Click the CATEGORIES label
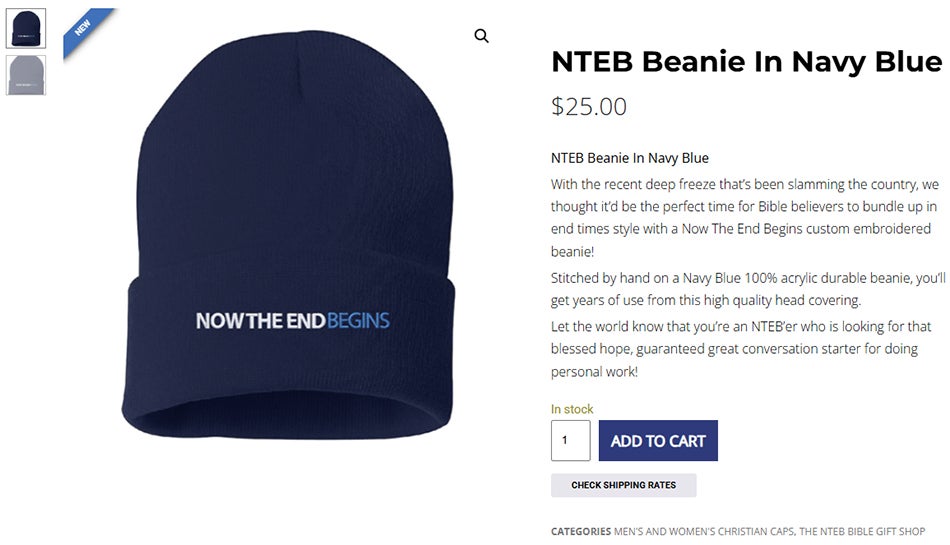This screenshot has height=545, width=950. click(x=580, y=531)
